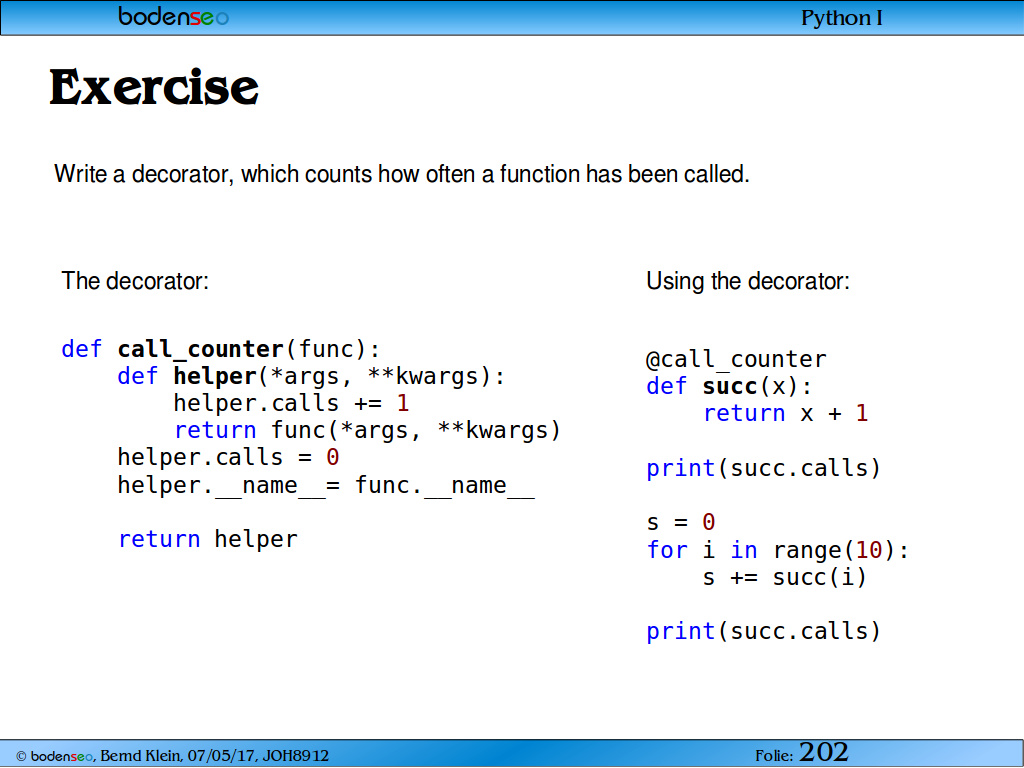The height and width of the screenshot is (768, 1024).
Task: Click the line "s += succ(i)"
Action: [x=784, y=577]
